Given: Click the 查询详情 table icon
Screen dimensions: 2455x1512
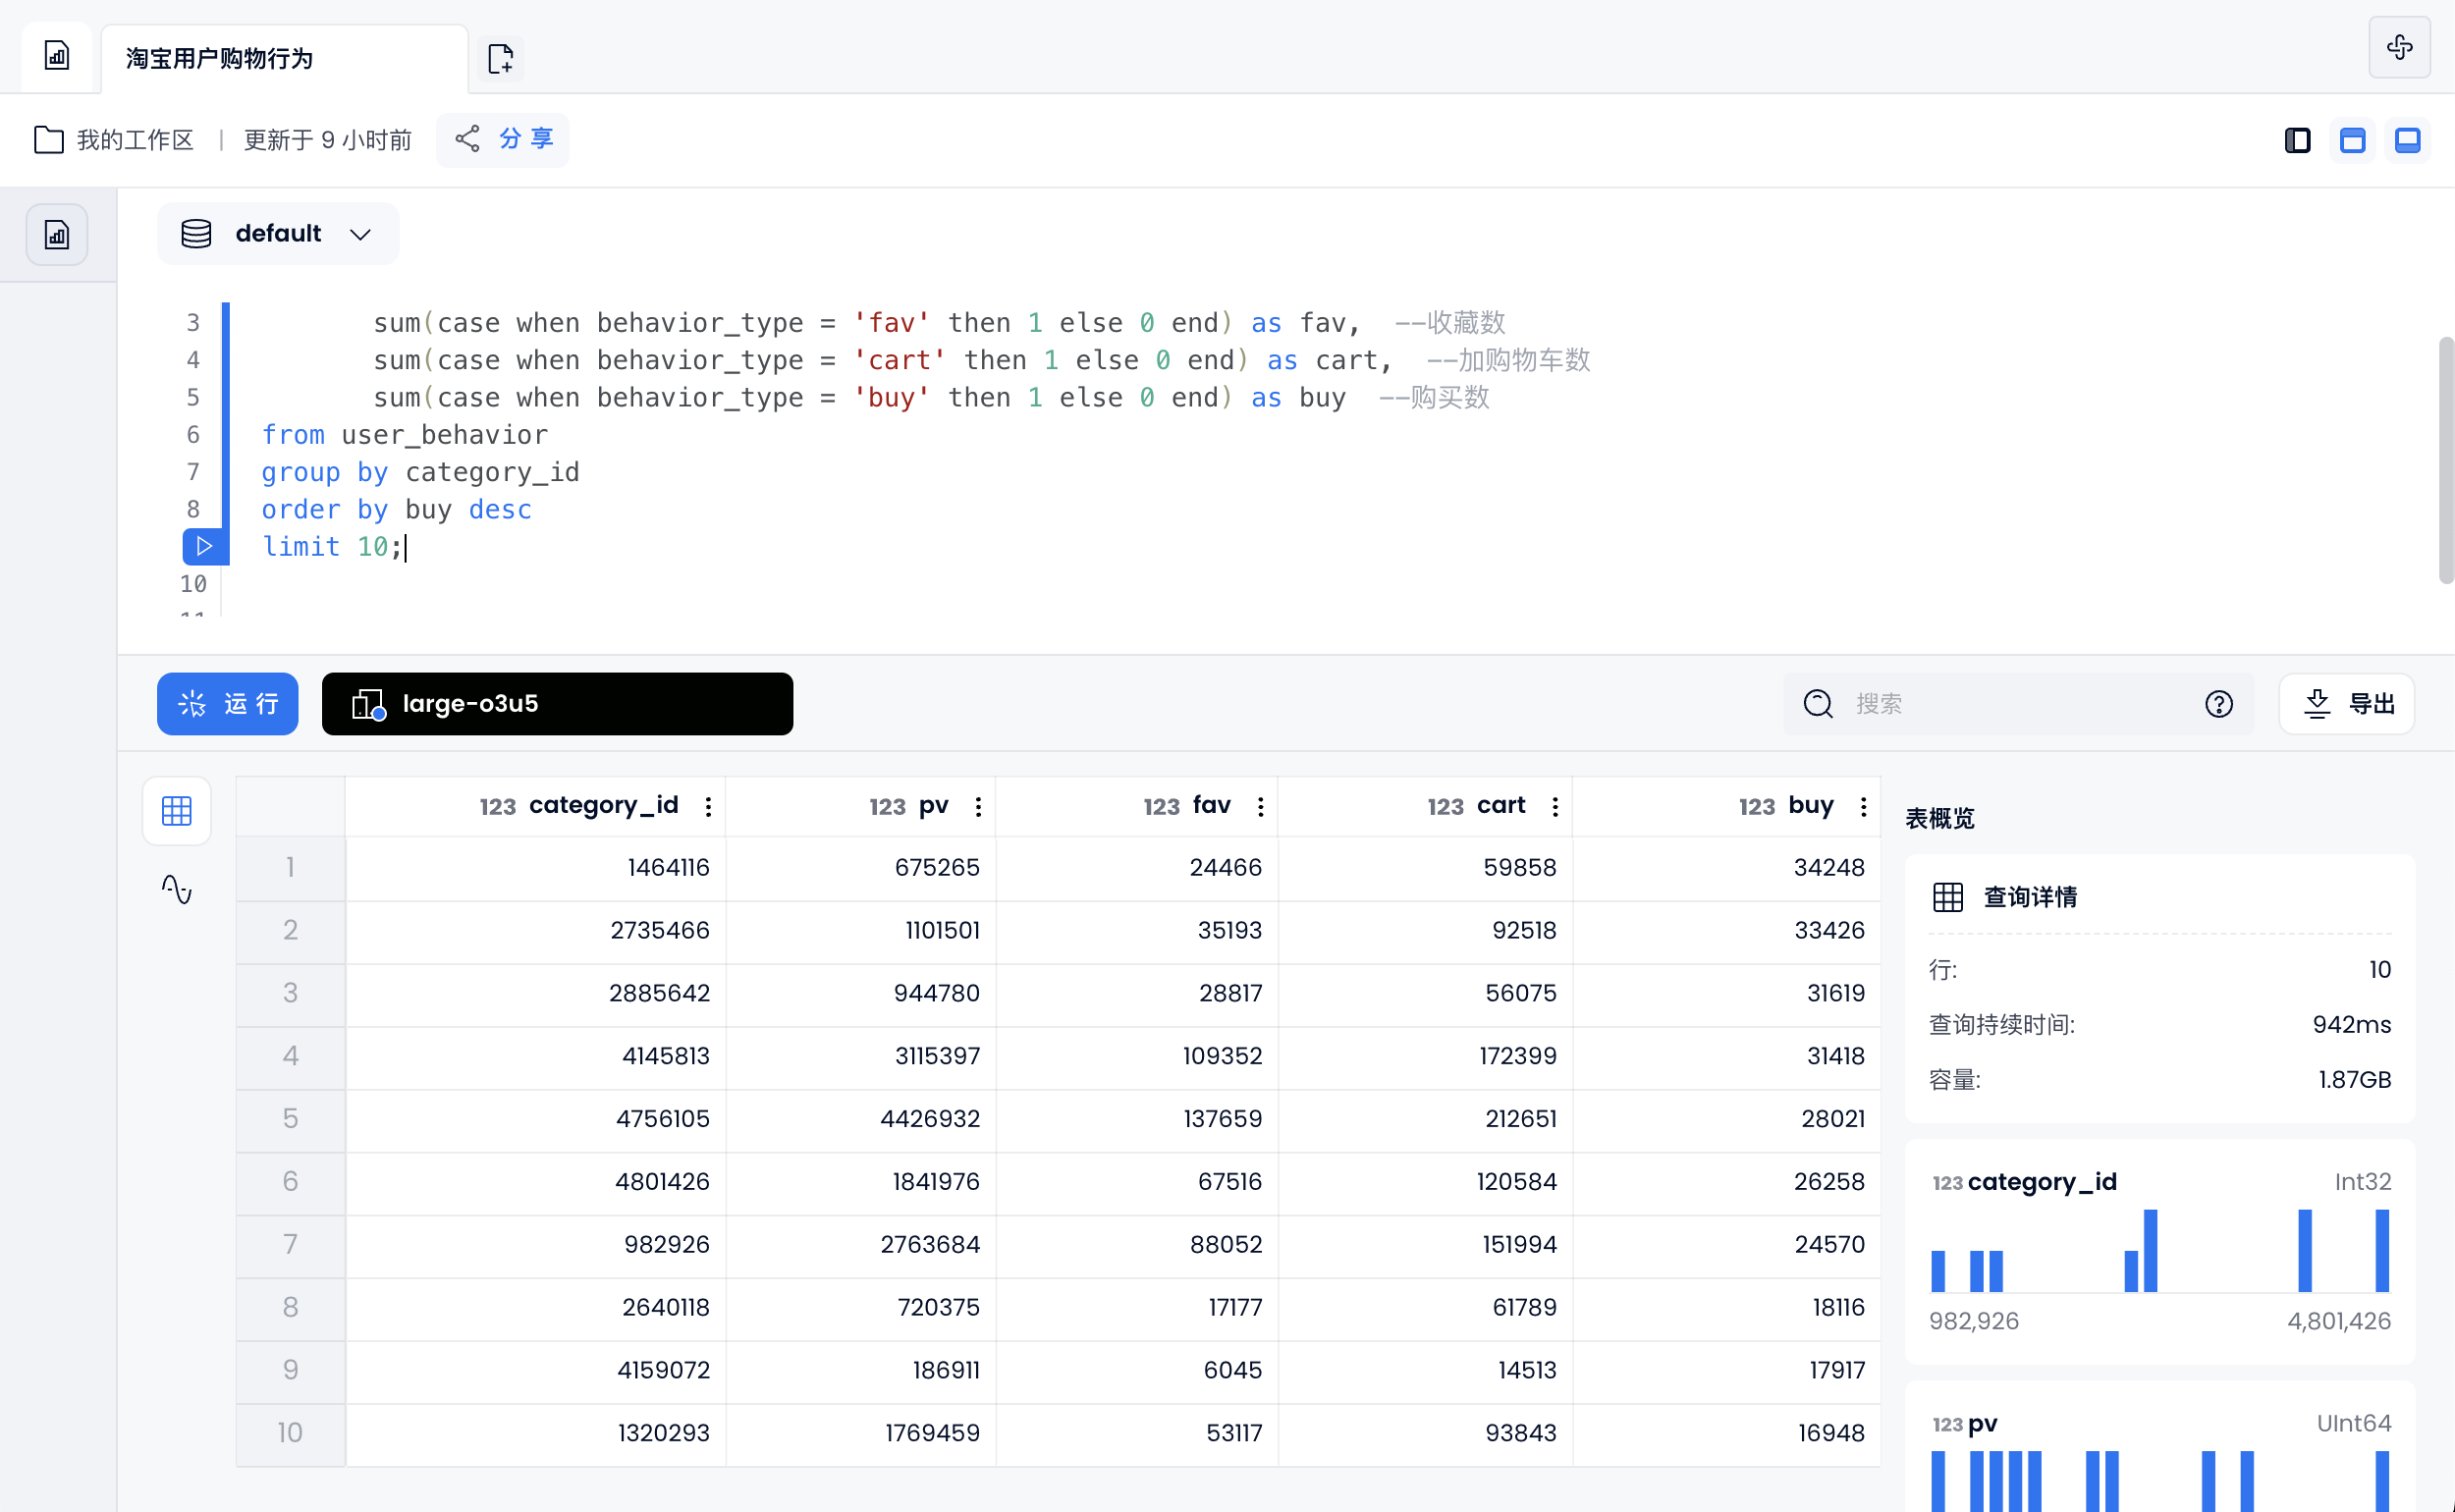Looking at the screenshot, I should pyautogui.click(x=1947, y=897).
